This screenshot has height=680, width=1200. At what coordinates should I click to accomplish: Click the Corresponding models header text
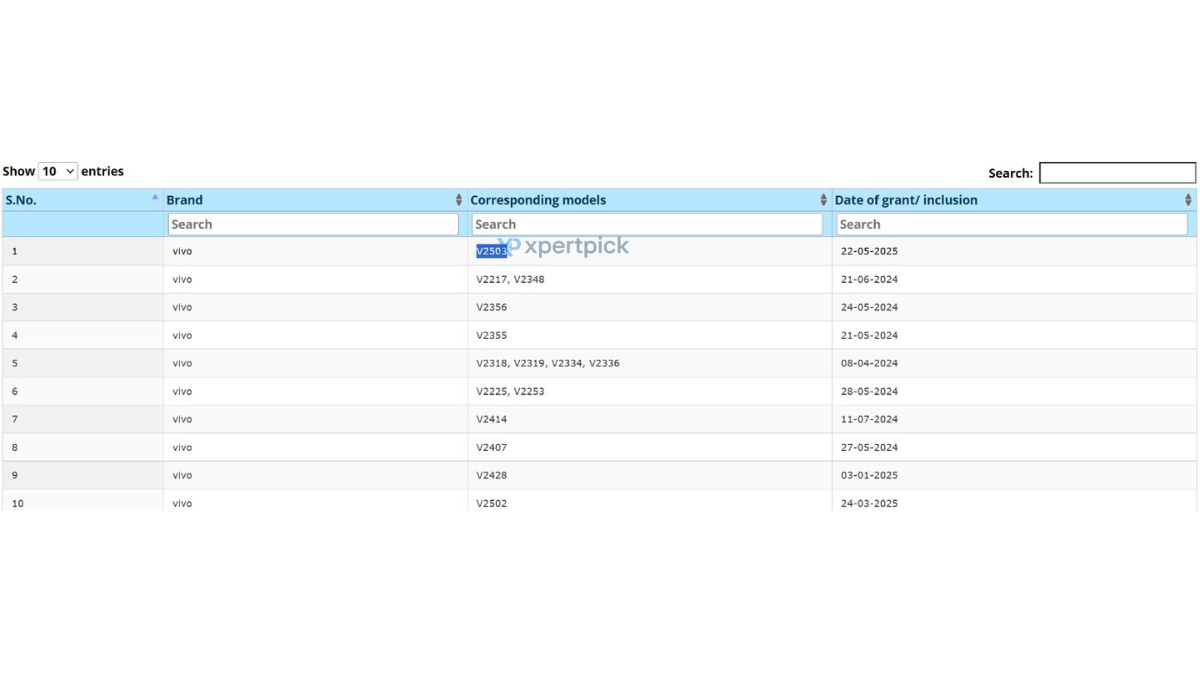tap(538, 200)
